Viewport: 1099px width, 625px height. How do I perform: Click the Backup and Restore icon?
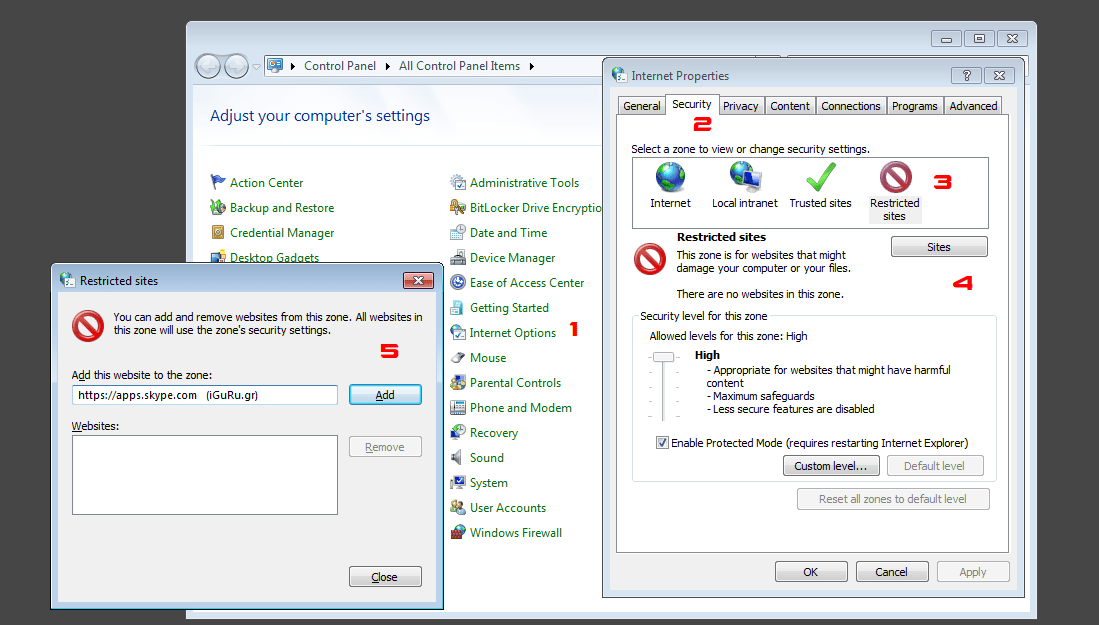[218, 207]
